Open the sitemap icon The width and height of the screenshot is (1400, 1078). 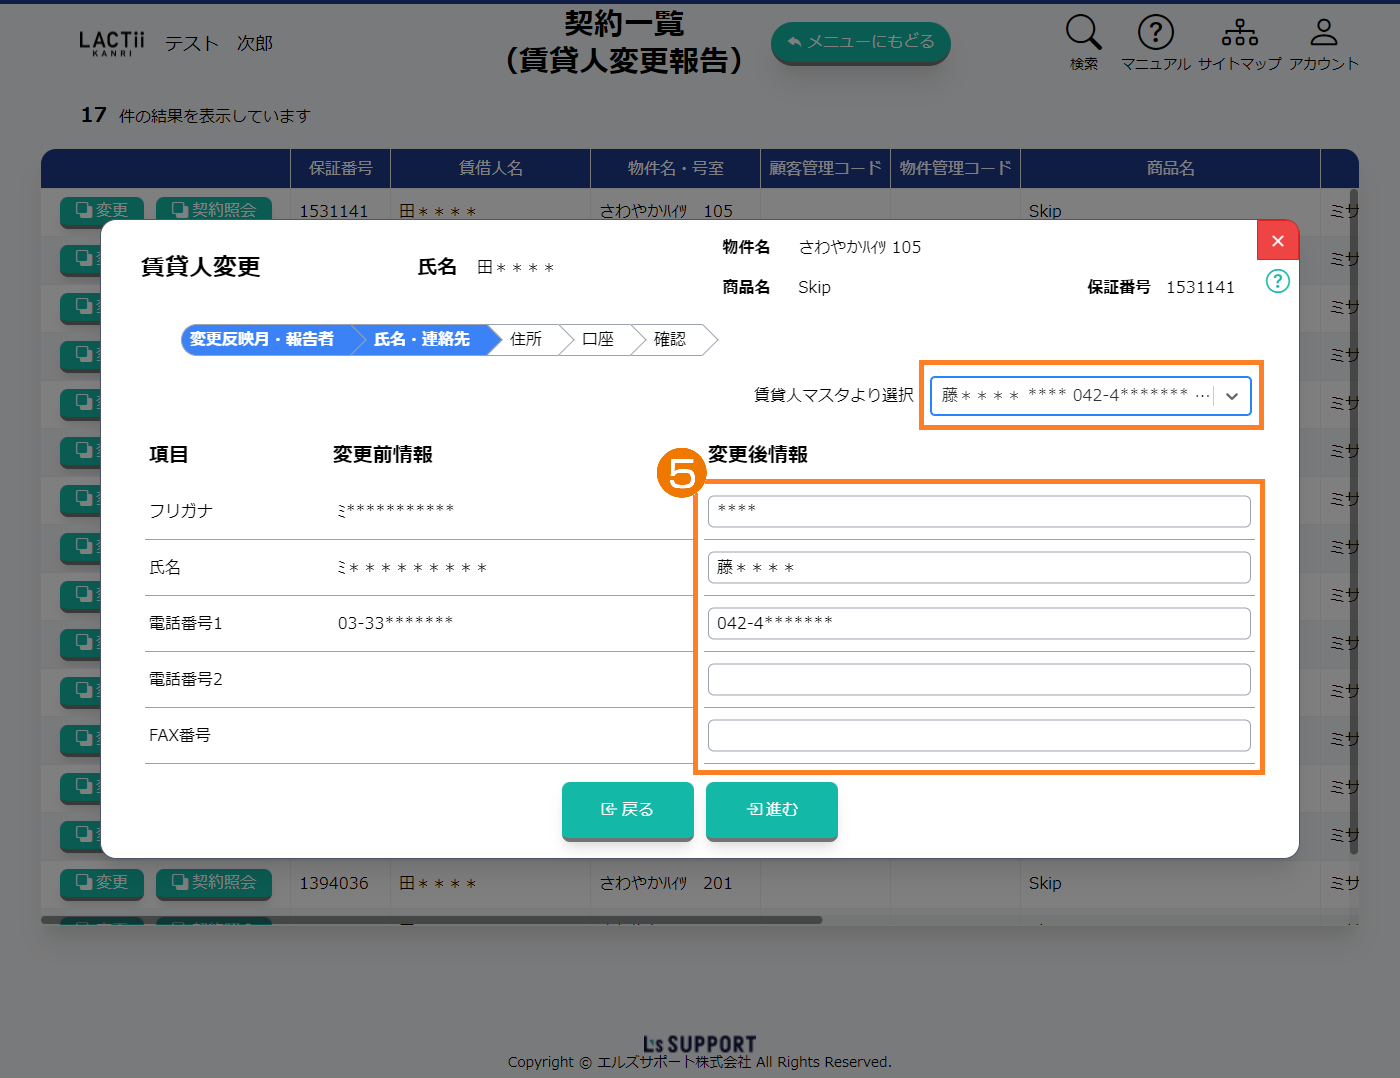coord(1239,33)
